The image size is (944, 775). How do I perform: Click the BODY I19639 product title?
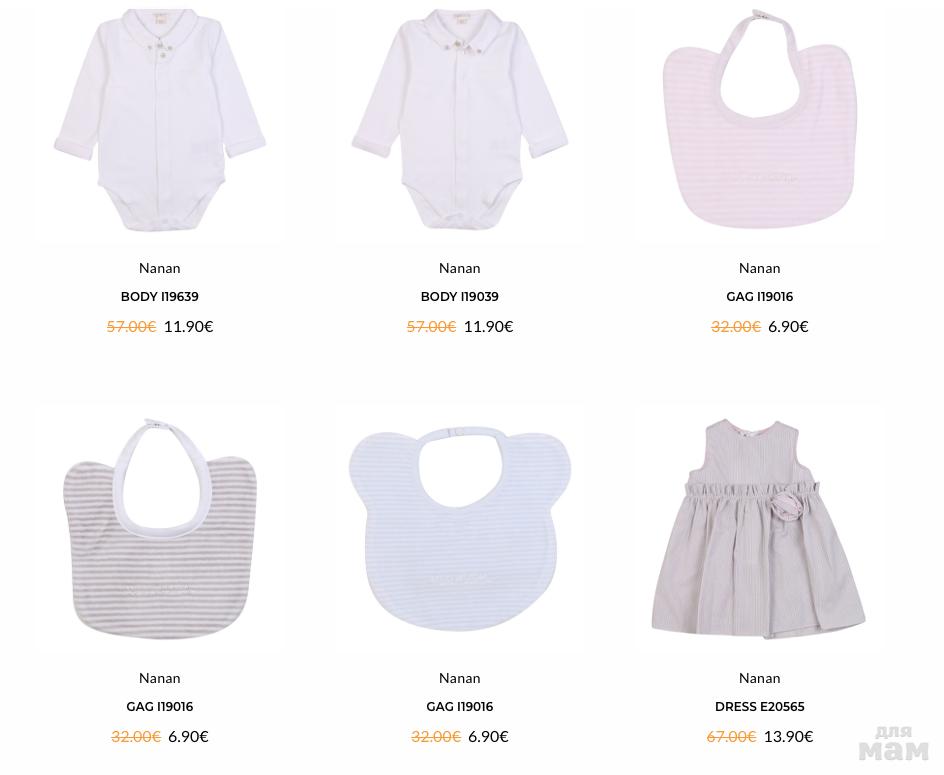click(x=160, y=296)
